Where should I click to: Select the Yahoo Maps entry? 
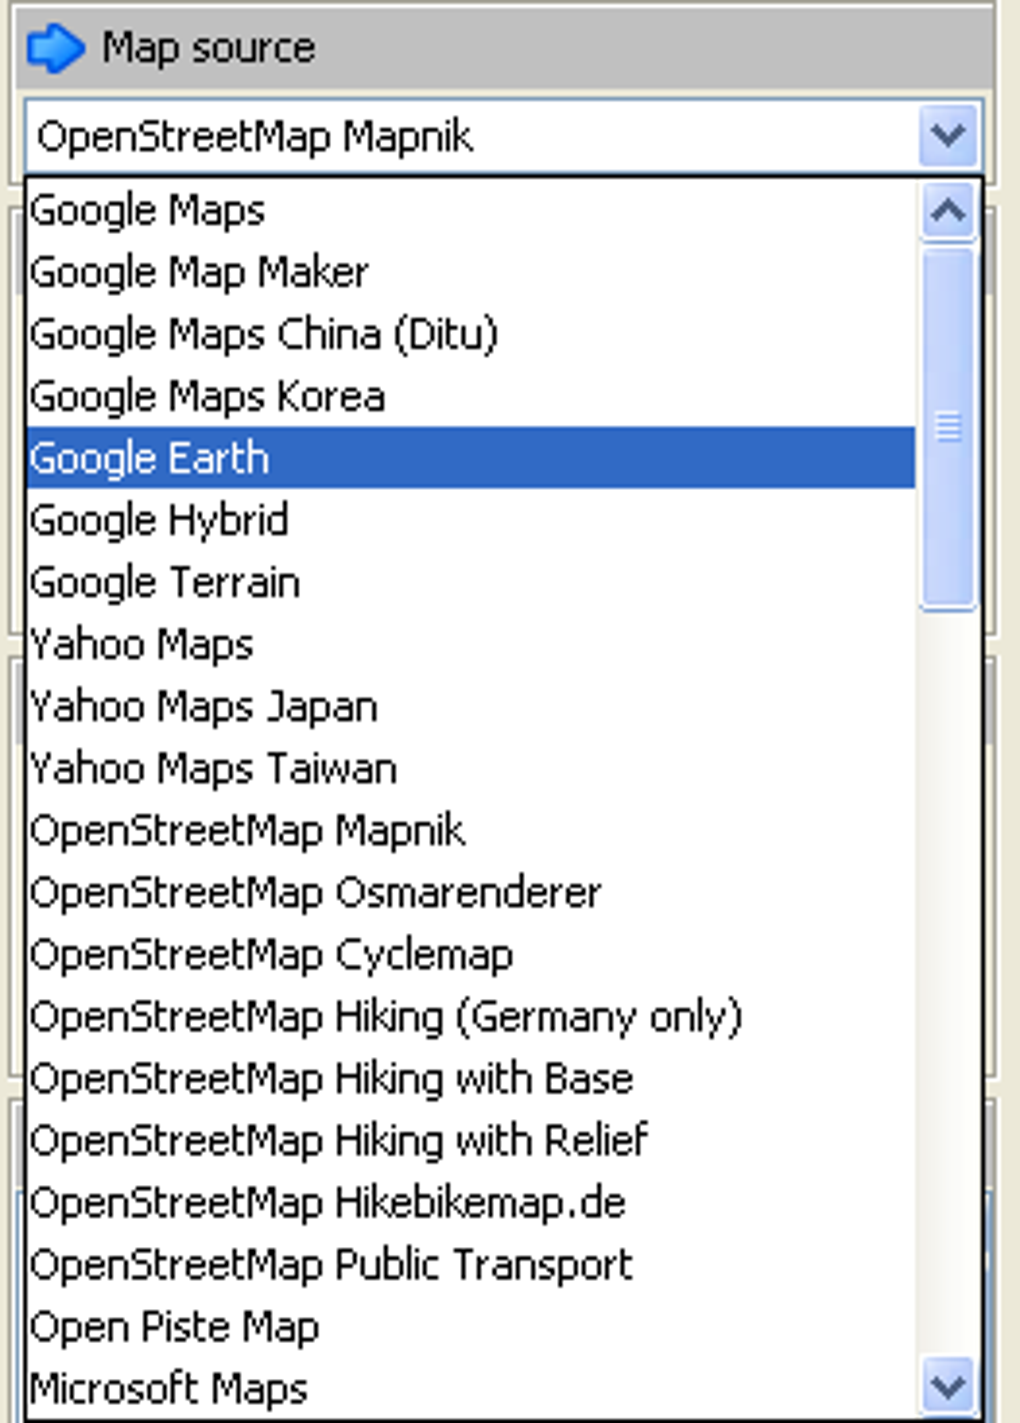[x=470, y=644]
